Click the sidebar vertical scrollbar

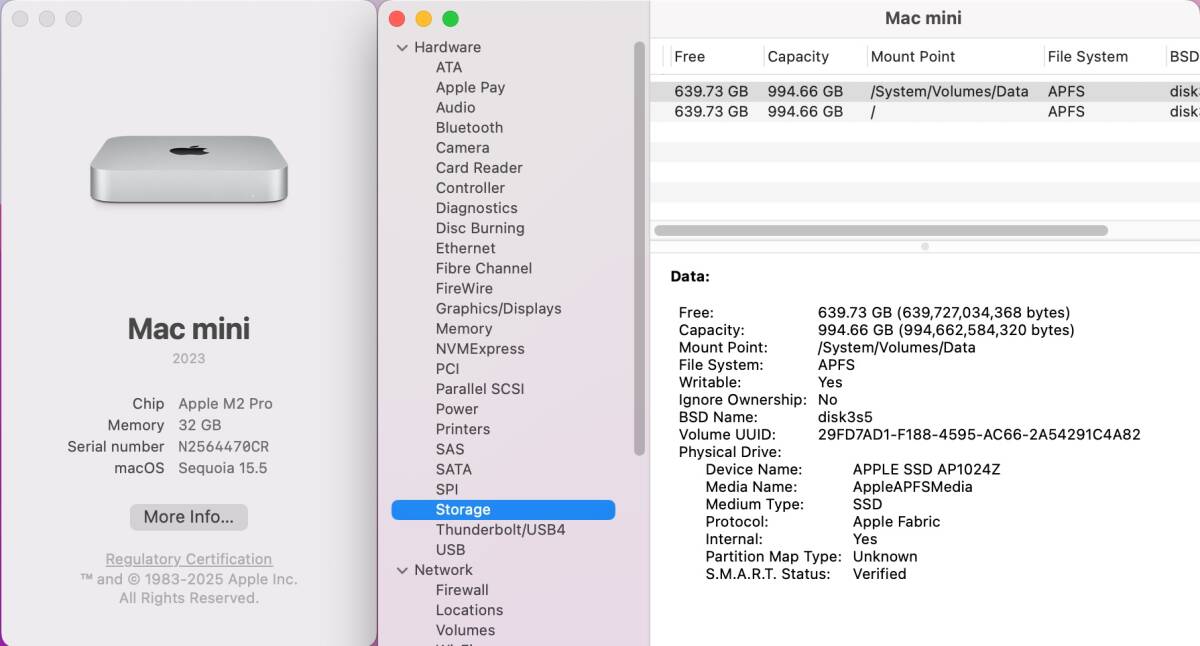coord(640,248)
